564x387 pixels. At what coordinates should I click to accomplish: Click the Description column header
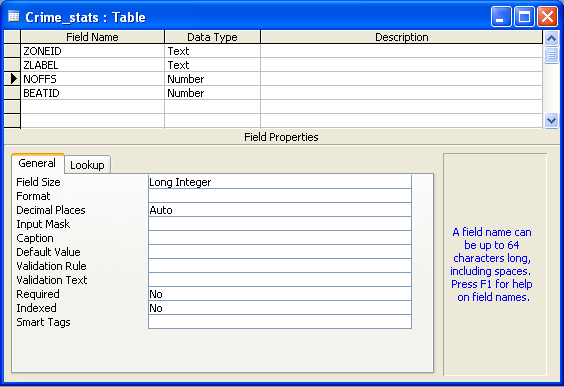(401, 37)
